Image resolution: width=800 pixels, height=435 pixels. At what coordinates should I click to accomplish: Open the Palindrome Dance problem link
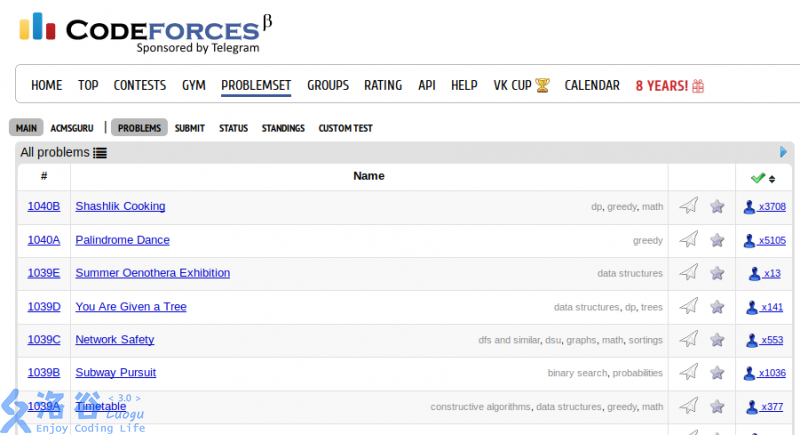coord(122,240)
